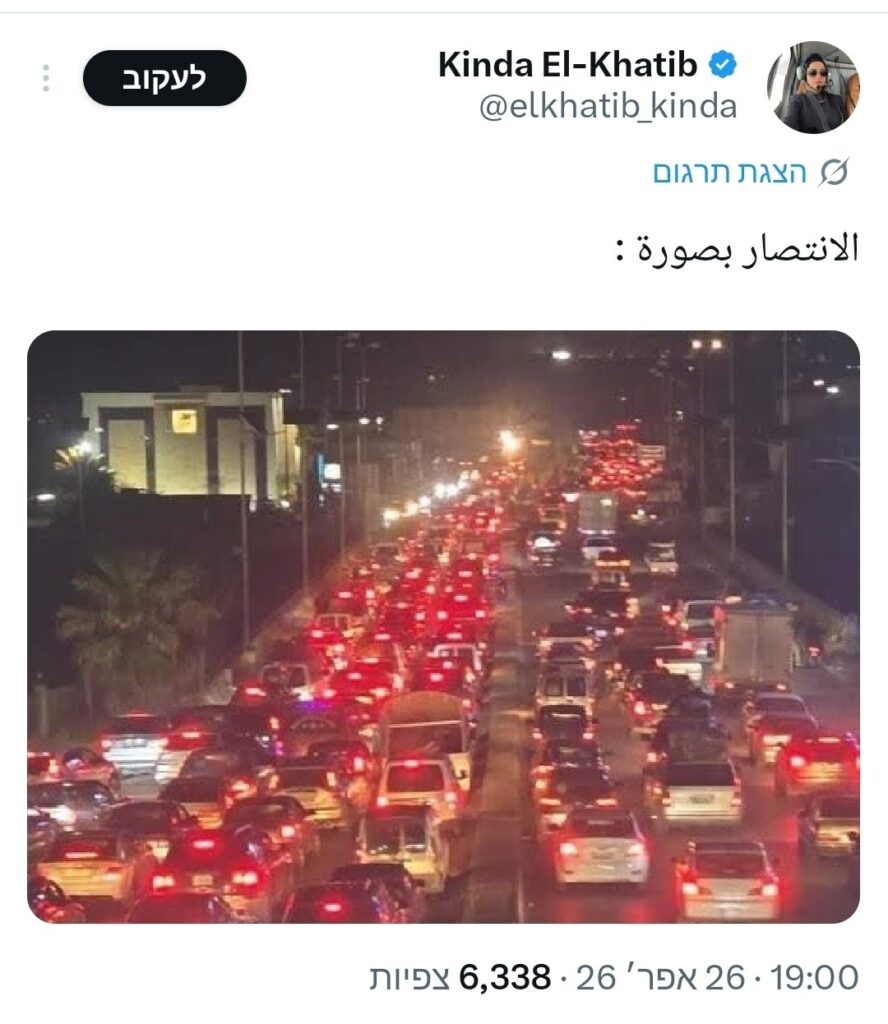Screen dimensions: 888x1024
Task: Open the three-dot more options menu
Action: 46,78
